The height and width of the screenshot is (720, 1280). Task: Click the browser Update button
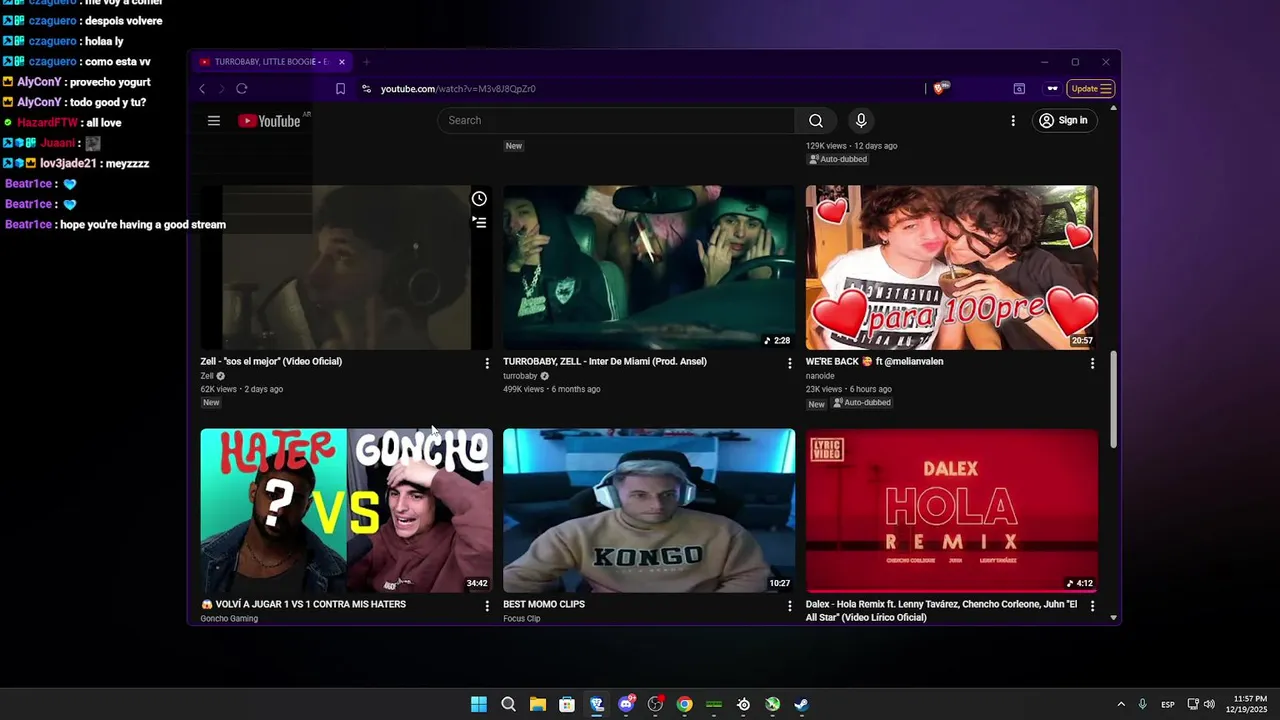[x=1090, y=89]
